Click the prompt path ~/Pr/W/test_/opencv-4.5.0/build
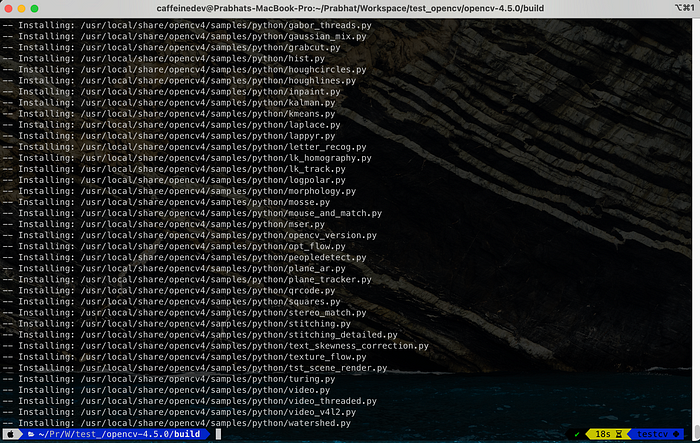700x443 pixels. [x=119, y=434]
